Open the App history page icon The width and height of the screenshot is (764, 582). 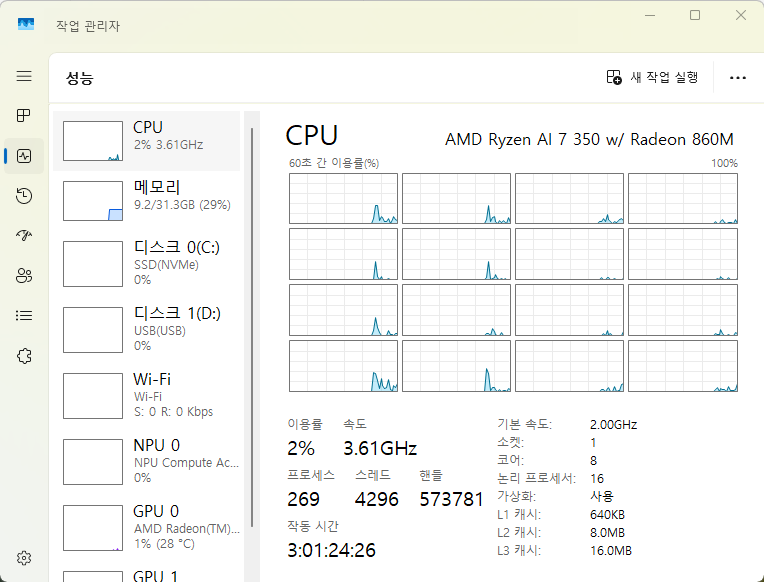24,196
